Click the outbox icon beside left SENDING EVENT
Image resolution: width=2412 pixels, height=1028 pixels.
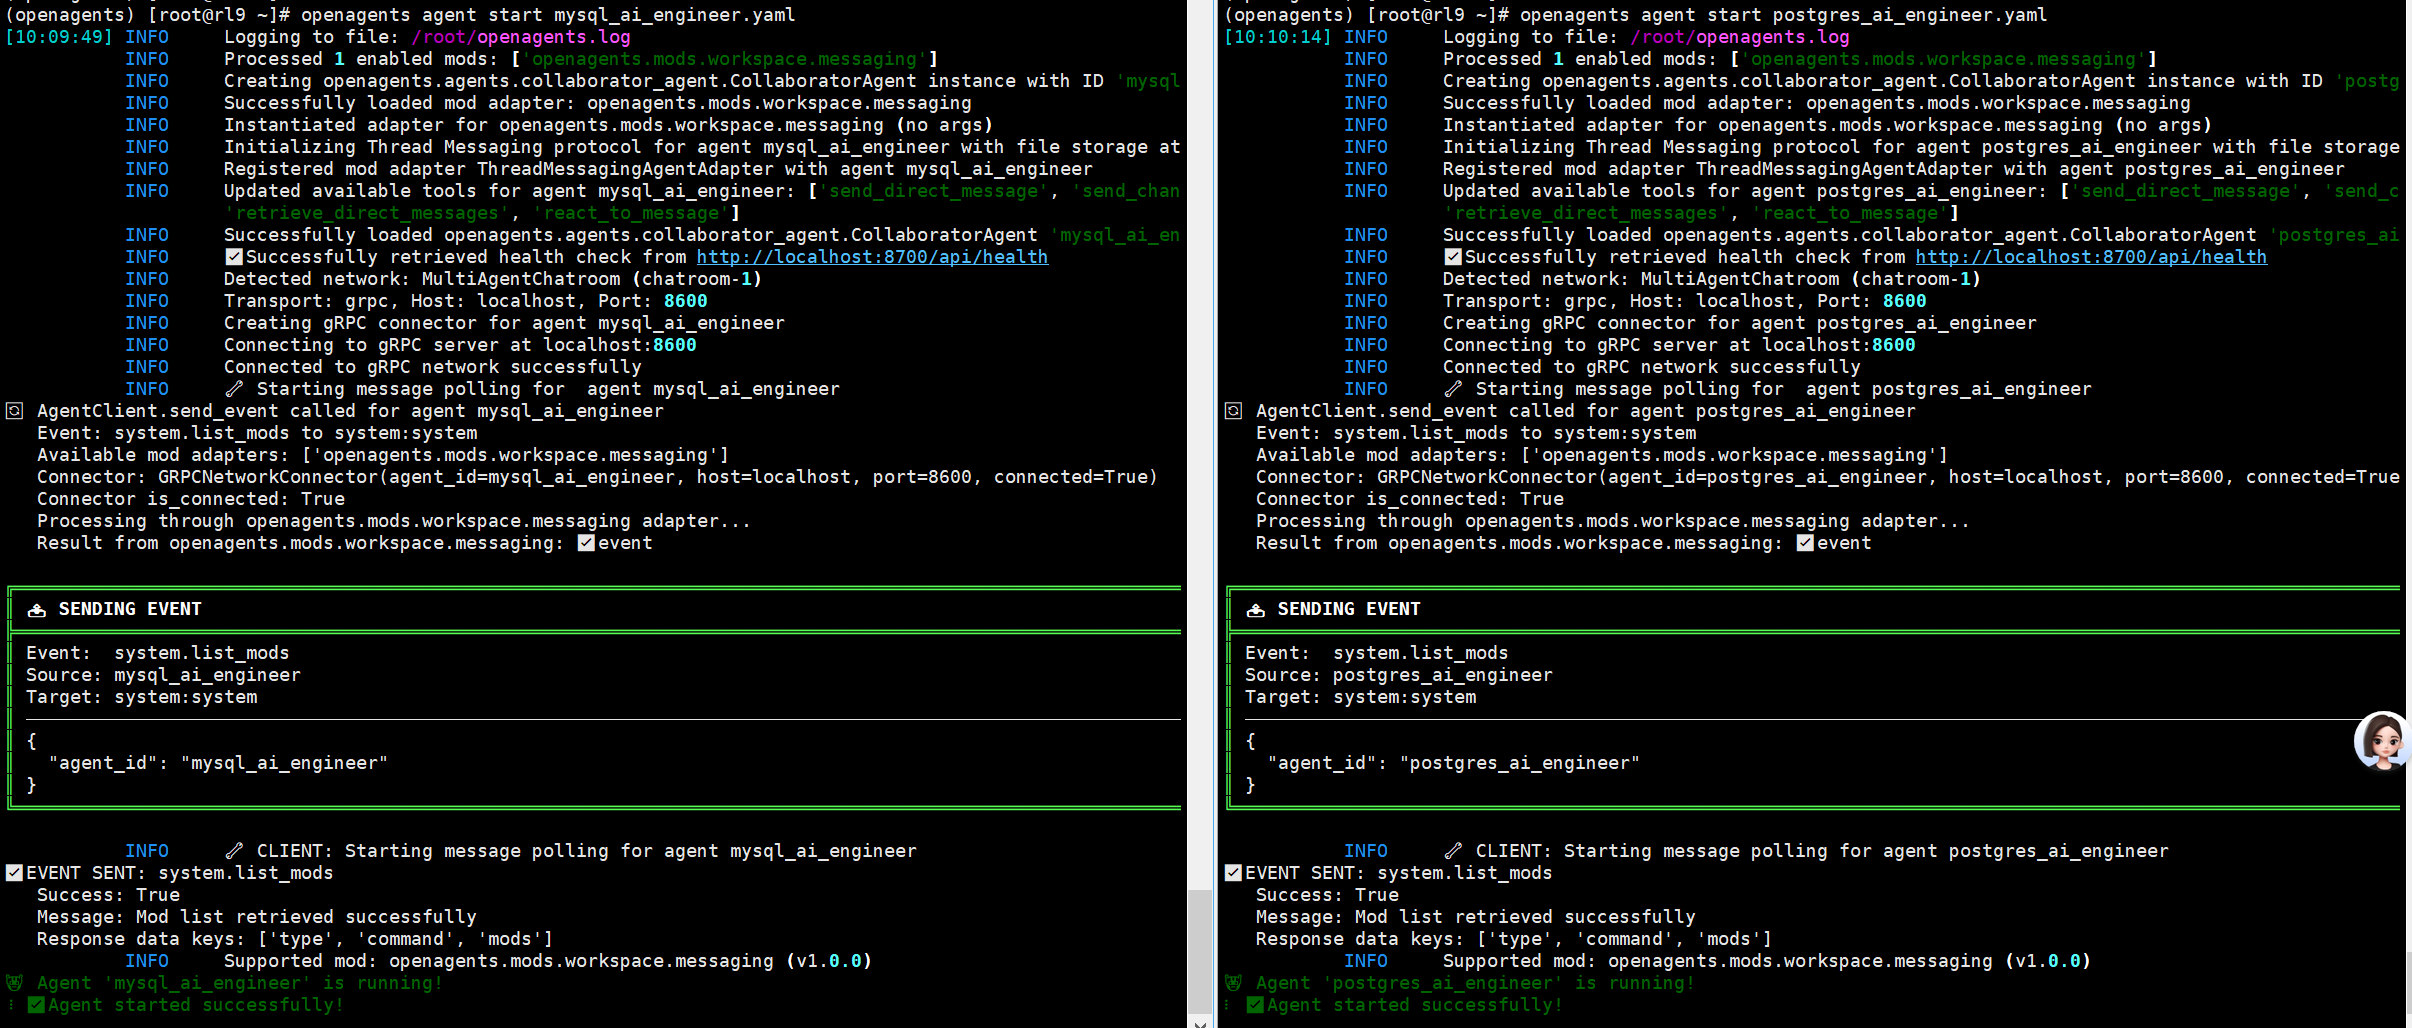(x=37, y=610)
